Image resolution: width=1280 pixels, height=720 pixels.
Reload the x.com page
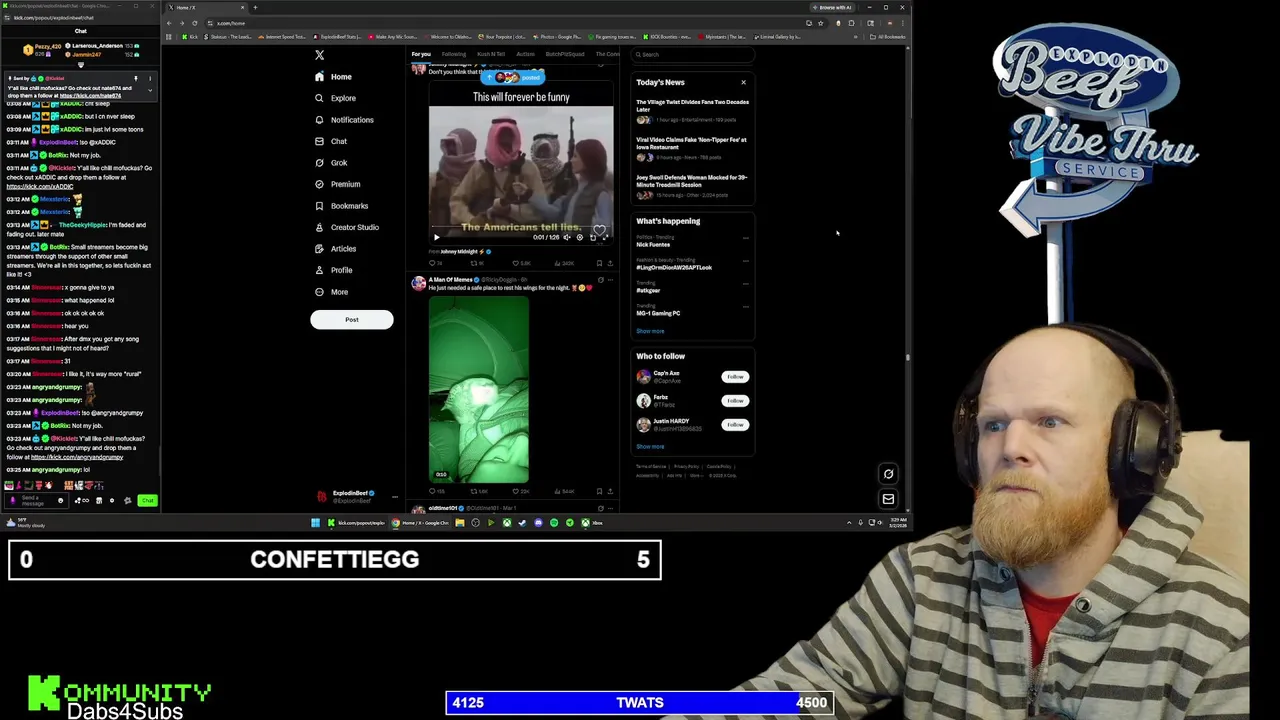tap(194, 23)
